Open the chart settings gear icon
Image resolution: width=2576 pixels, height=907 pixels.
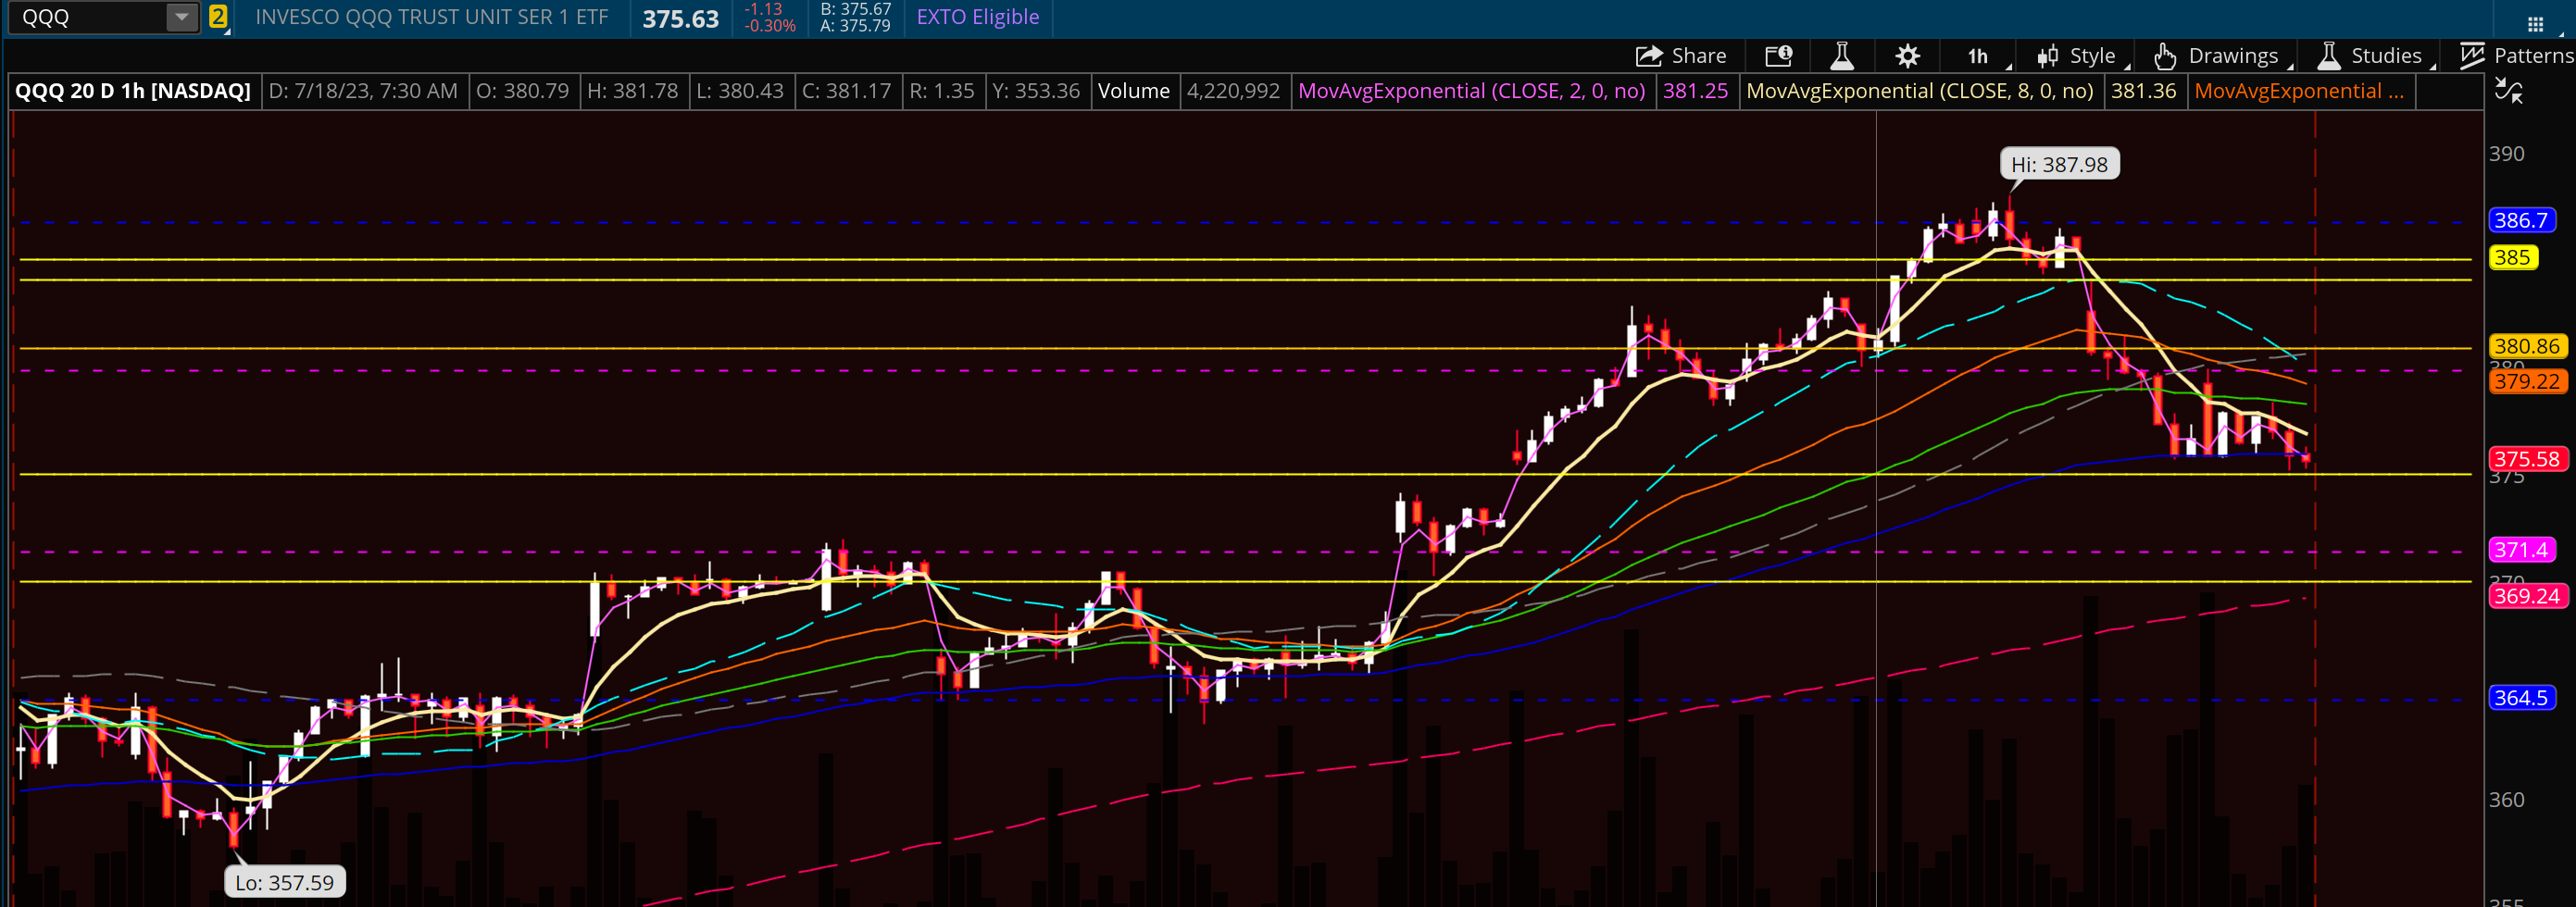pos(1908,55)
